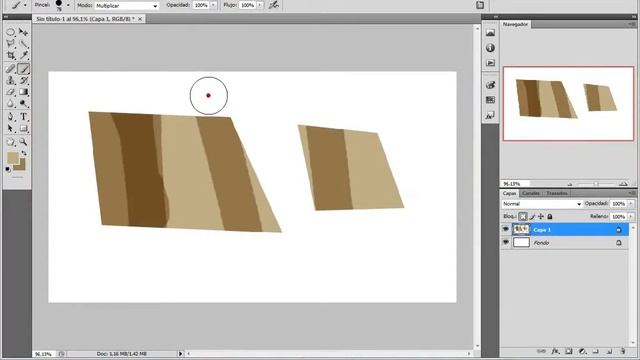Swap foreground and background colors

(24, 153)
